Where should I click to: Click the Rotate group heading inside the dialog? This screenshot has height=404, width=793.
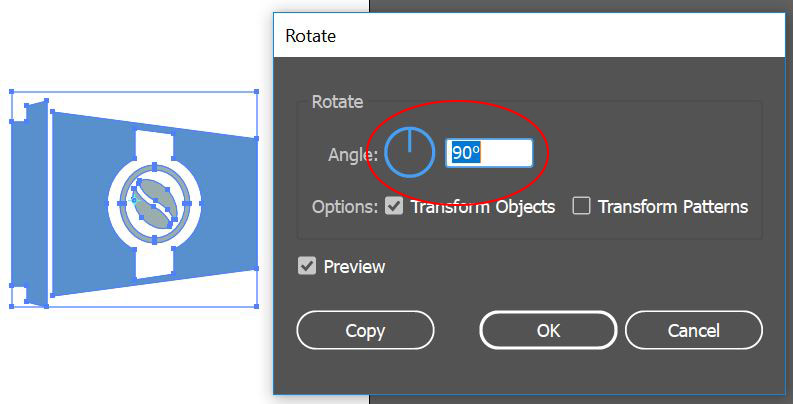click(338, 102)
